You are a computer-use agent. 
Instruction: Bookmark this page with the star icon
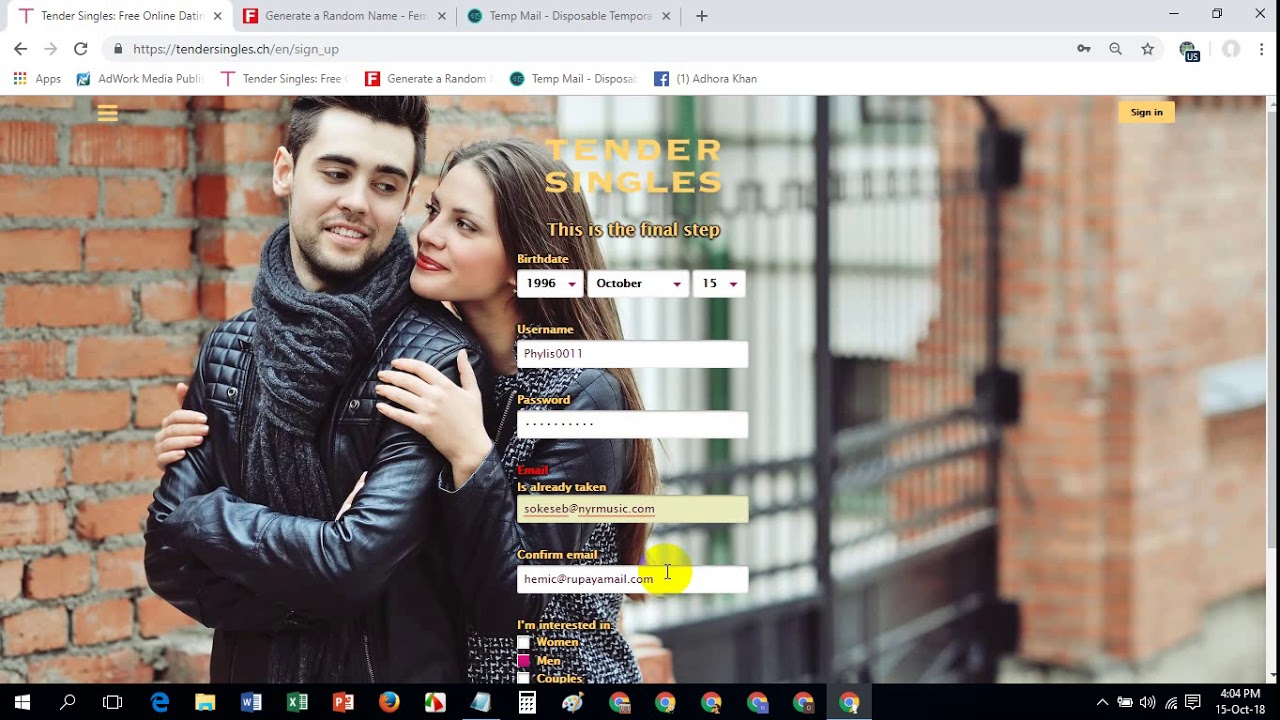1147,49
